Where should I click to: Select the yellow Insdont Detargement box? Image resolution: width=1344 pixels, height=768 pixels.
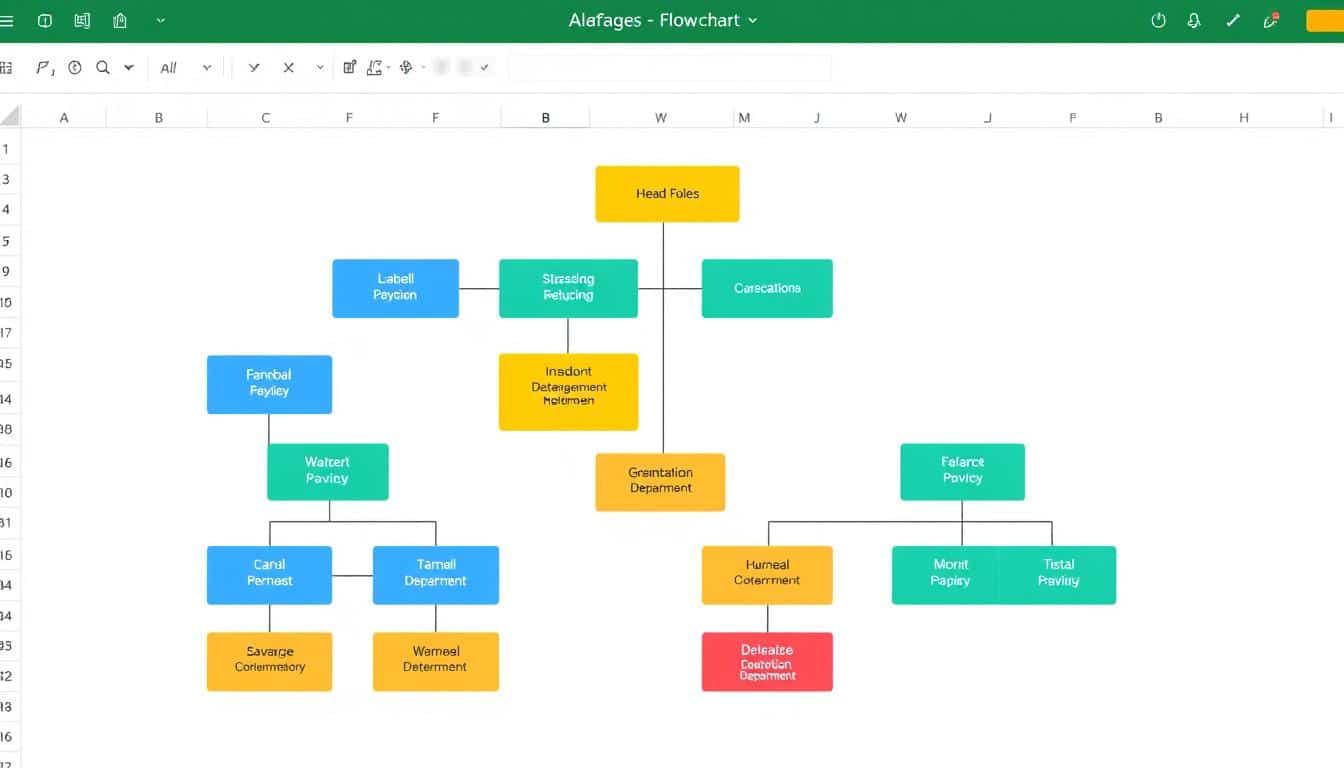point(568,392)
